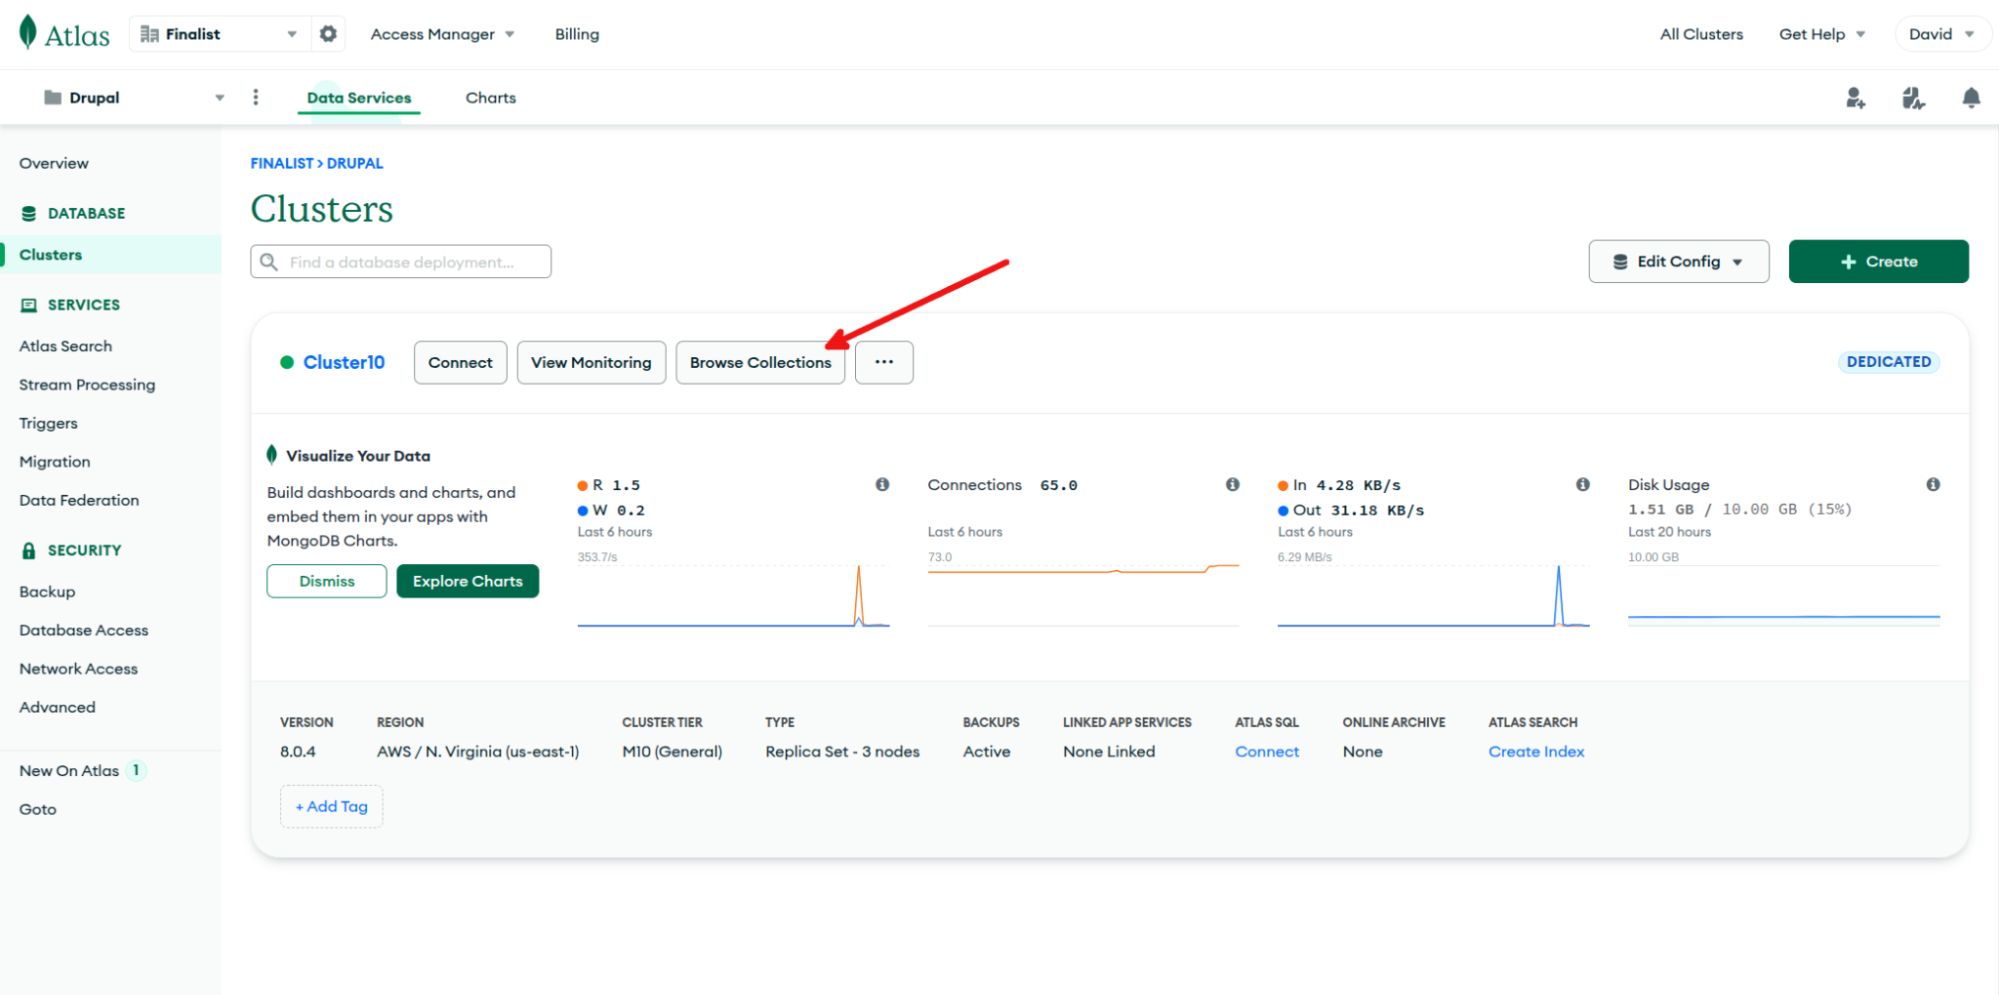
Task: Click the Finalist organization building icon
Action: 150,34
